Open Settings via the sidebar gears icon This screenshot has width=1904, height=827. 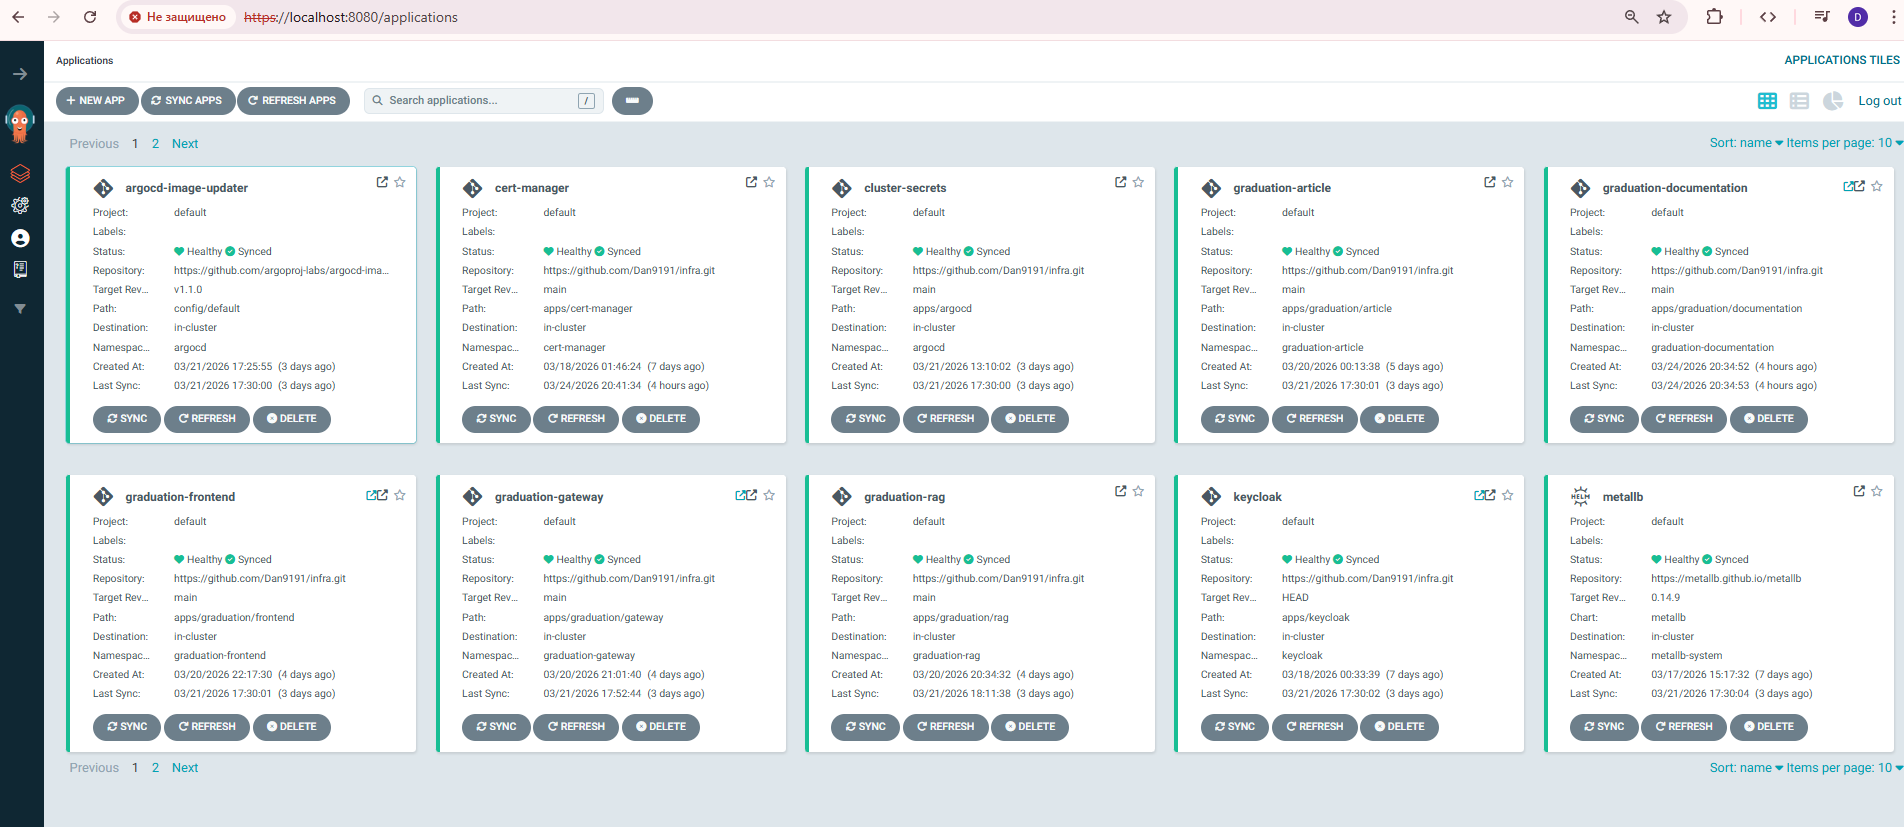20,205
